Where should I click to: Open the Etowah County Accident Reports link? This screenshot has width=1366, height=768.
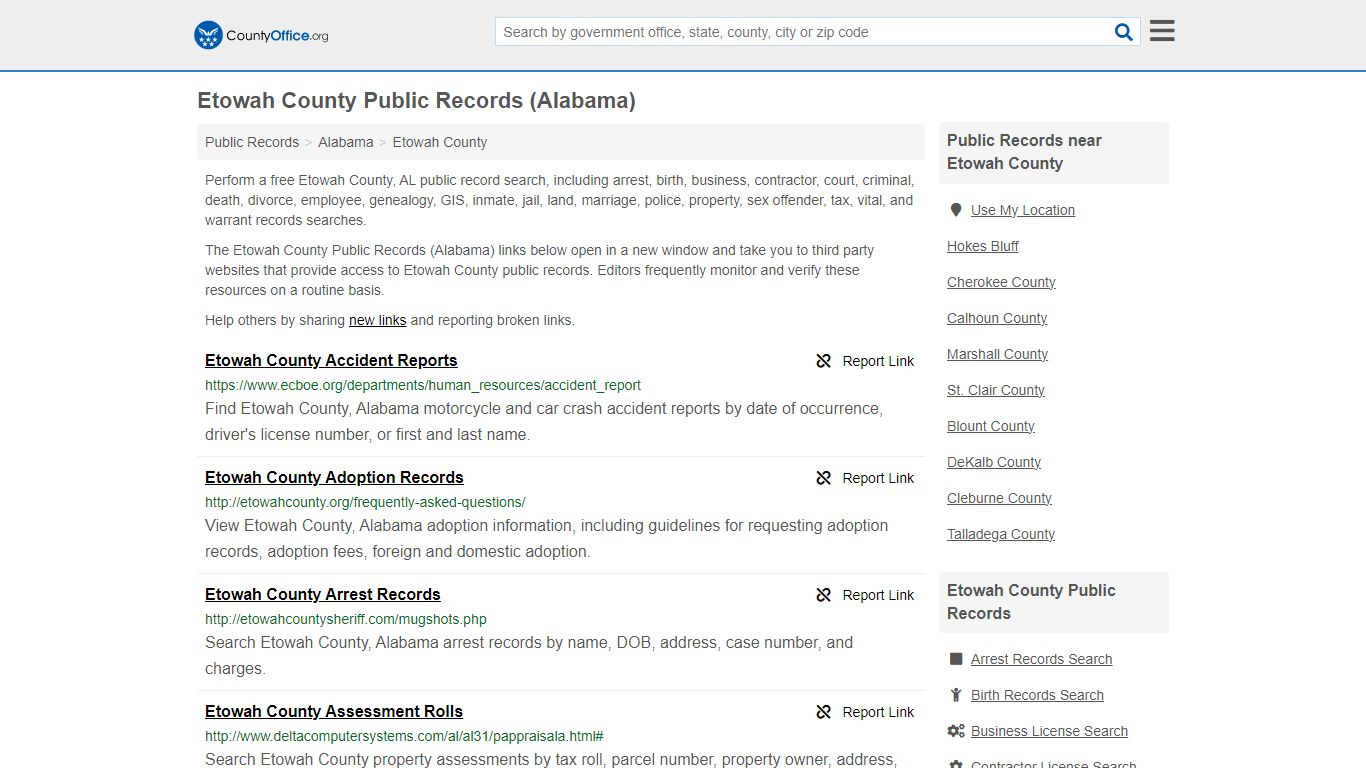click(330, 360)
